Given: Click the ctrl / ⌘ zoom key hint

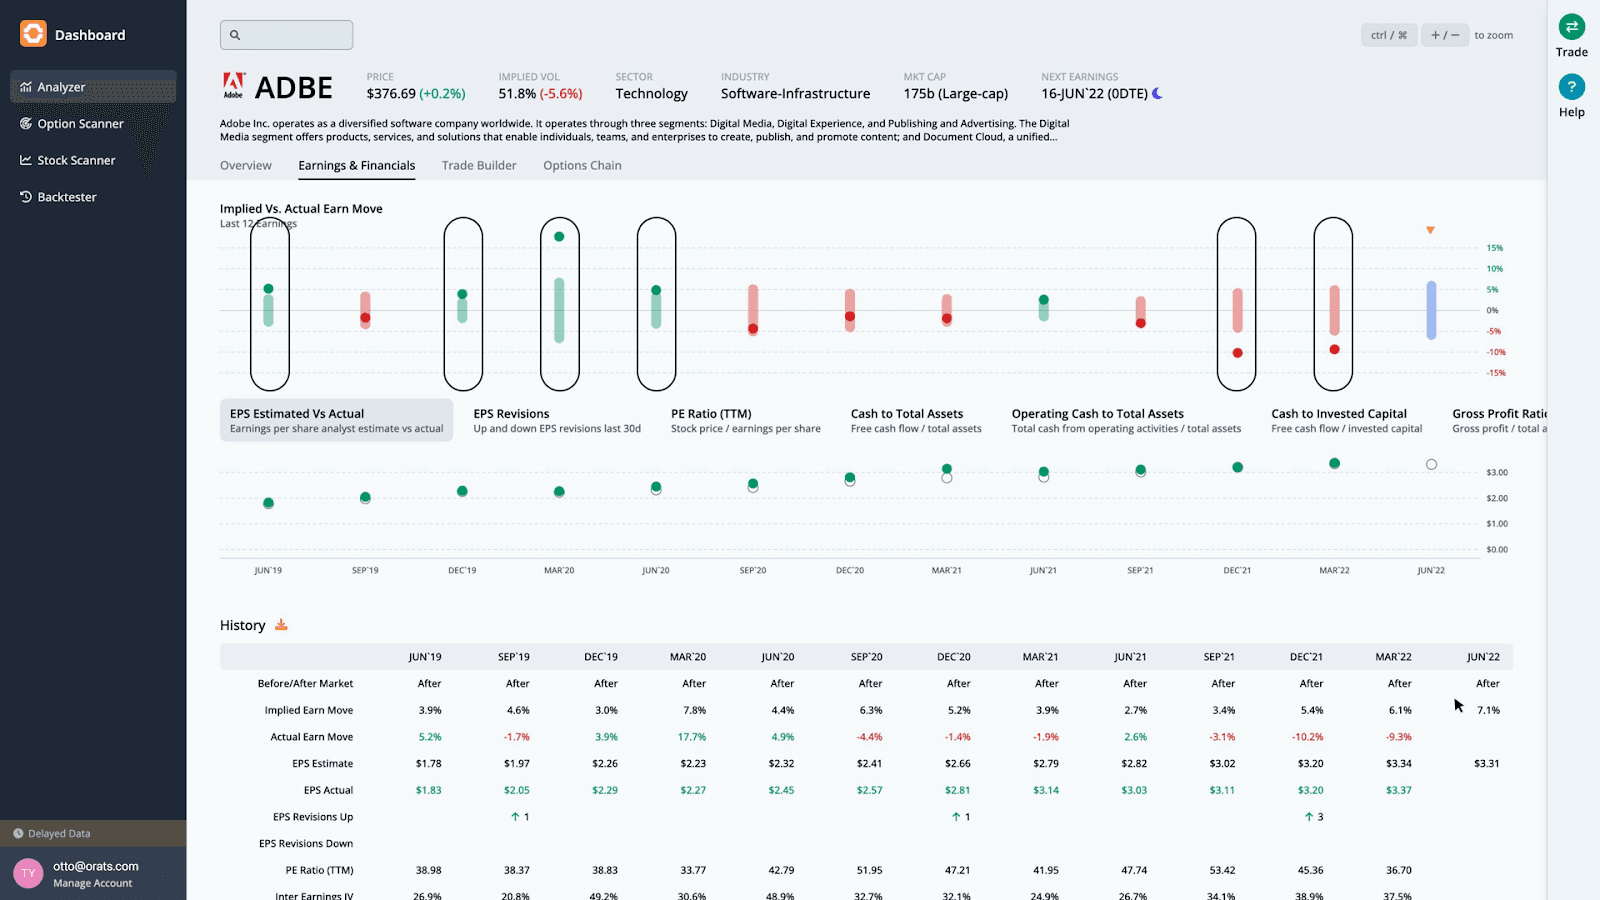Looking at the screenshot, I should pyautogui.click(x=1389, y=35).
